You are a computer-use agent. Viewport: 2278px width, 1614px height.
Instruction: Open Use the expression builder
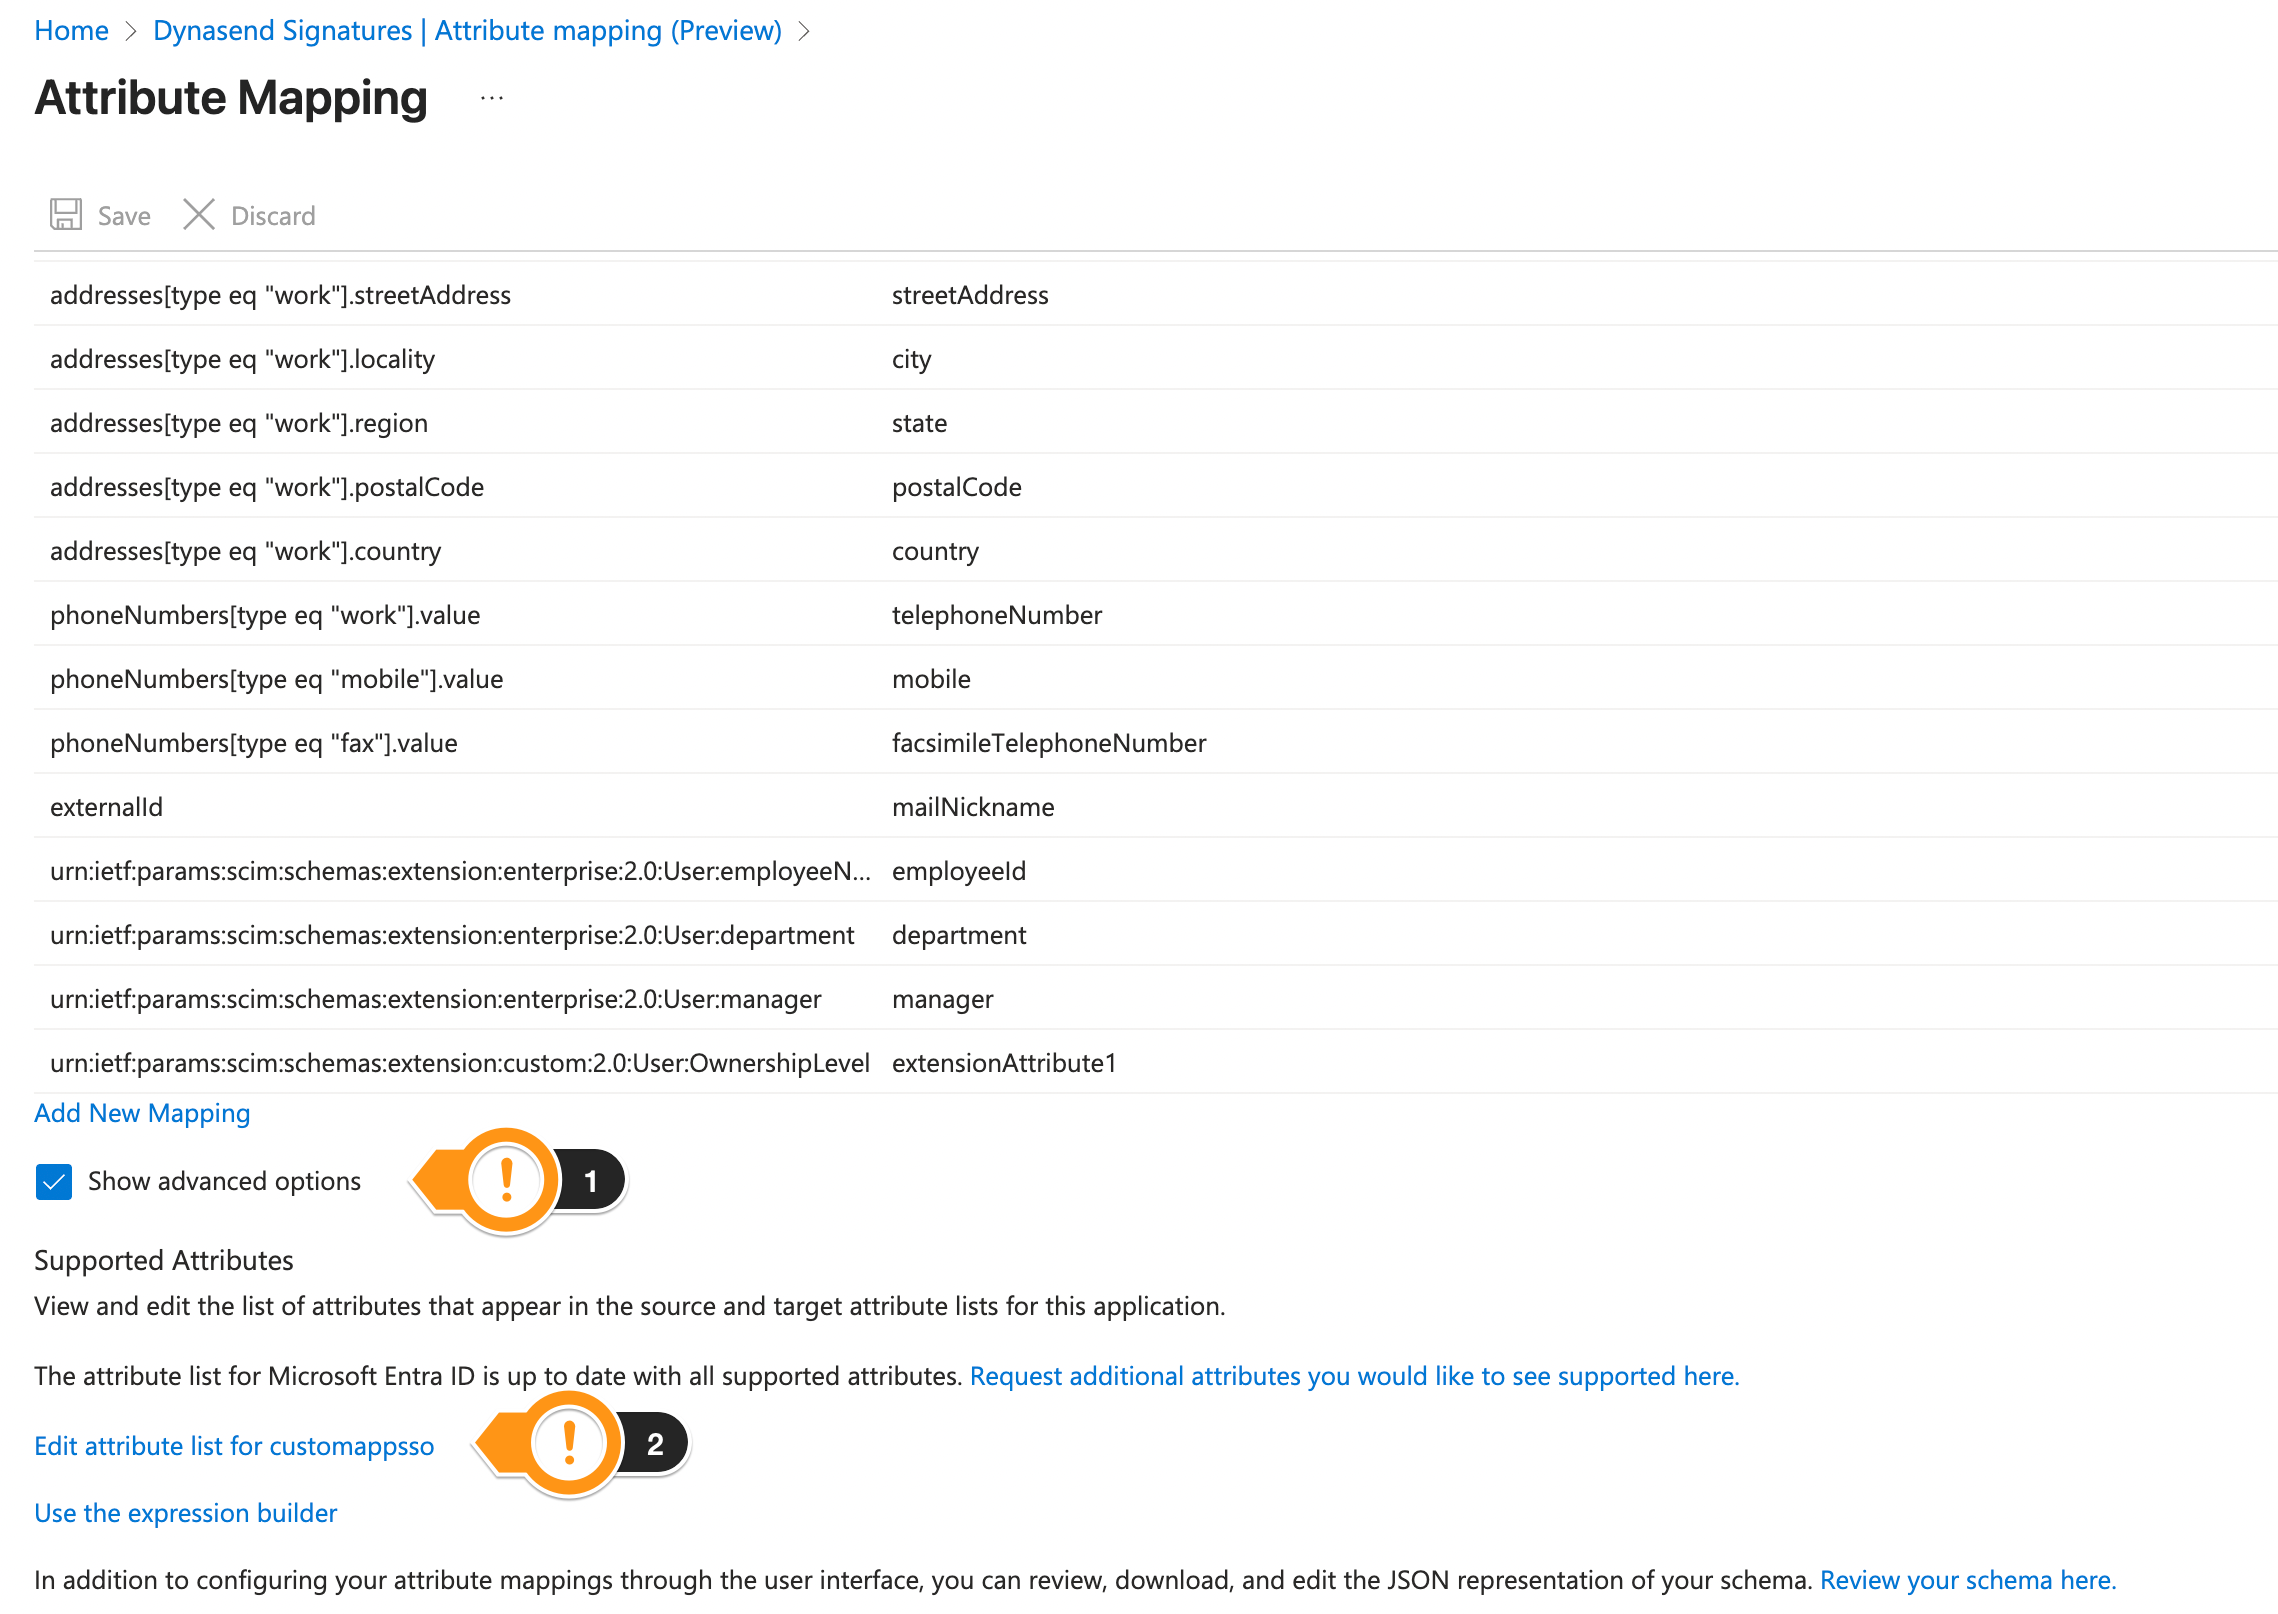pyautogui.click(x=184, y=1512)
